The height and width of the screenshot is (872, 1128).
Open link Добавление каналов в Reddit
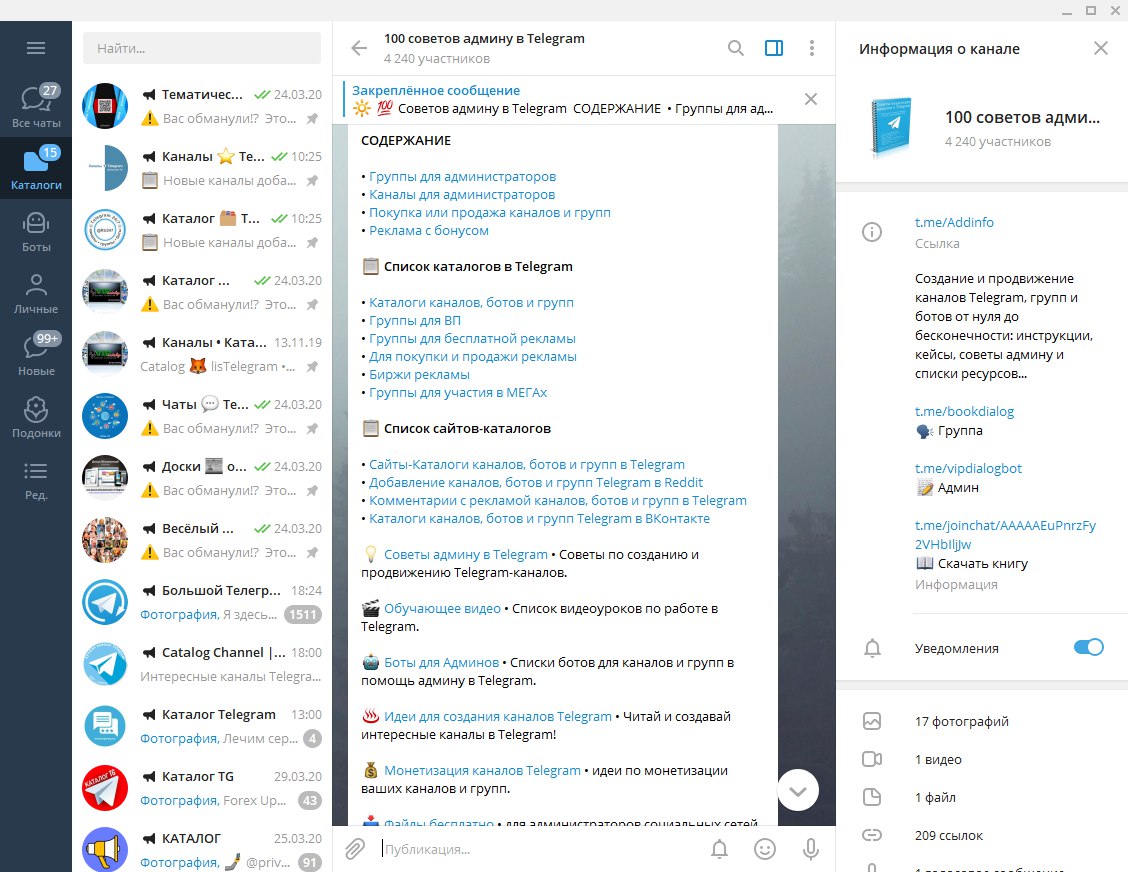click(536, 482)
